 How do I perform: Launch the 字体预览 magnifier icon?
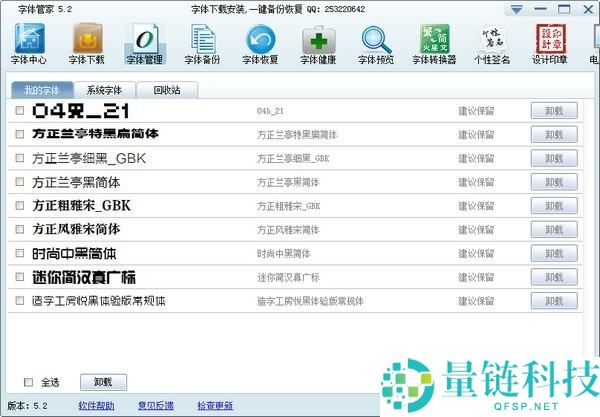(377, 44)
